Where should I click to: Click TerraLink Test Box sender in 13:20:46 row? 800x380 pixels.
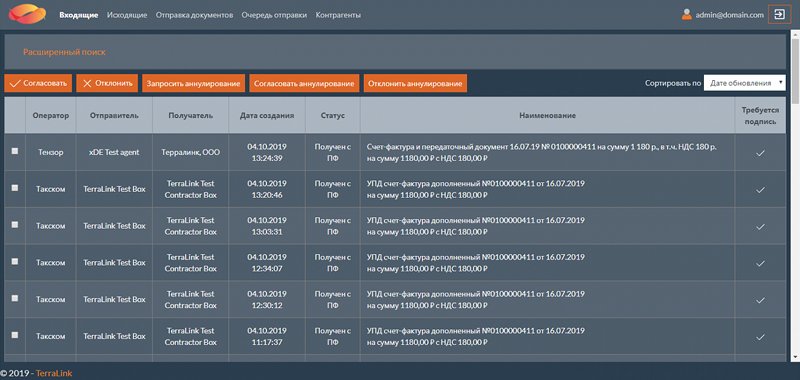(114, 189)
